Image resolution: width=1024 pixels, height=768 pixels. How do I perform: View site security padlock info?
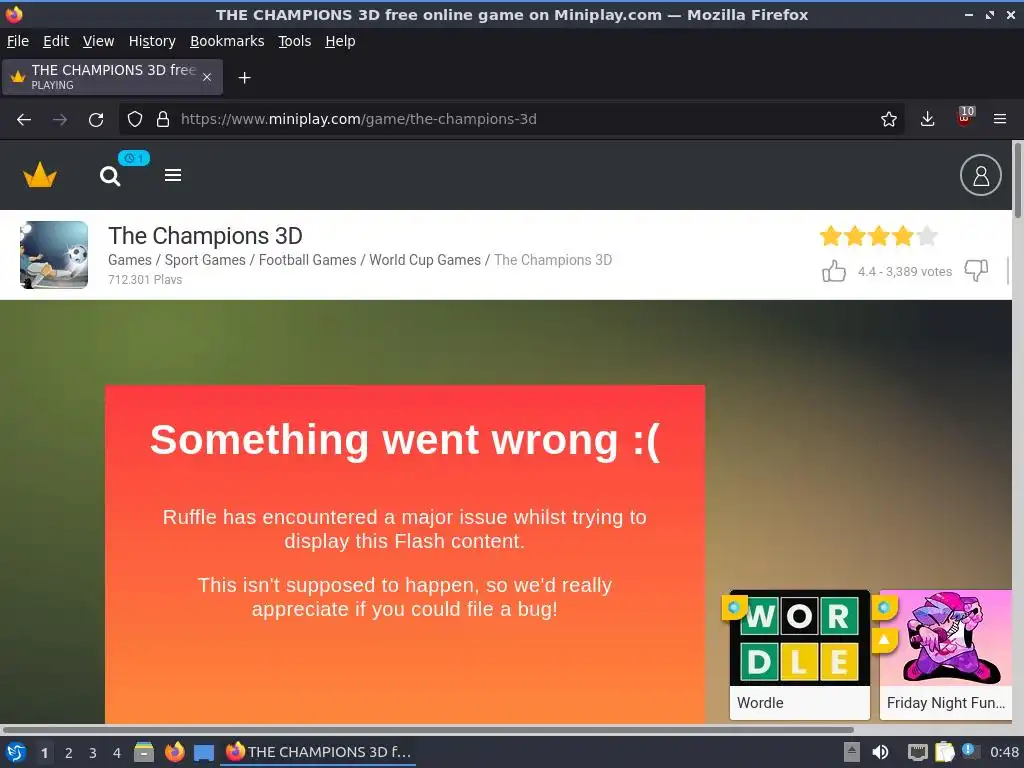click(163, 119)
